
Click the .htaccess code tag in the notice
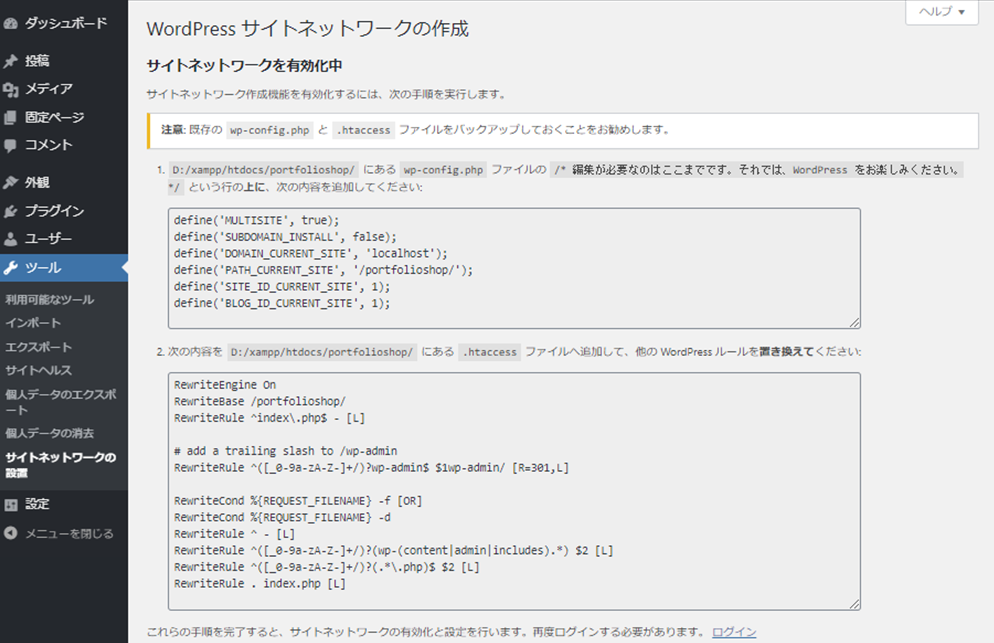[x=363, y=131]
